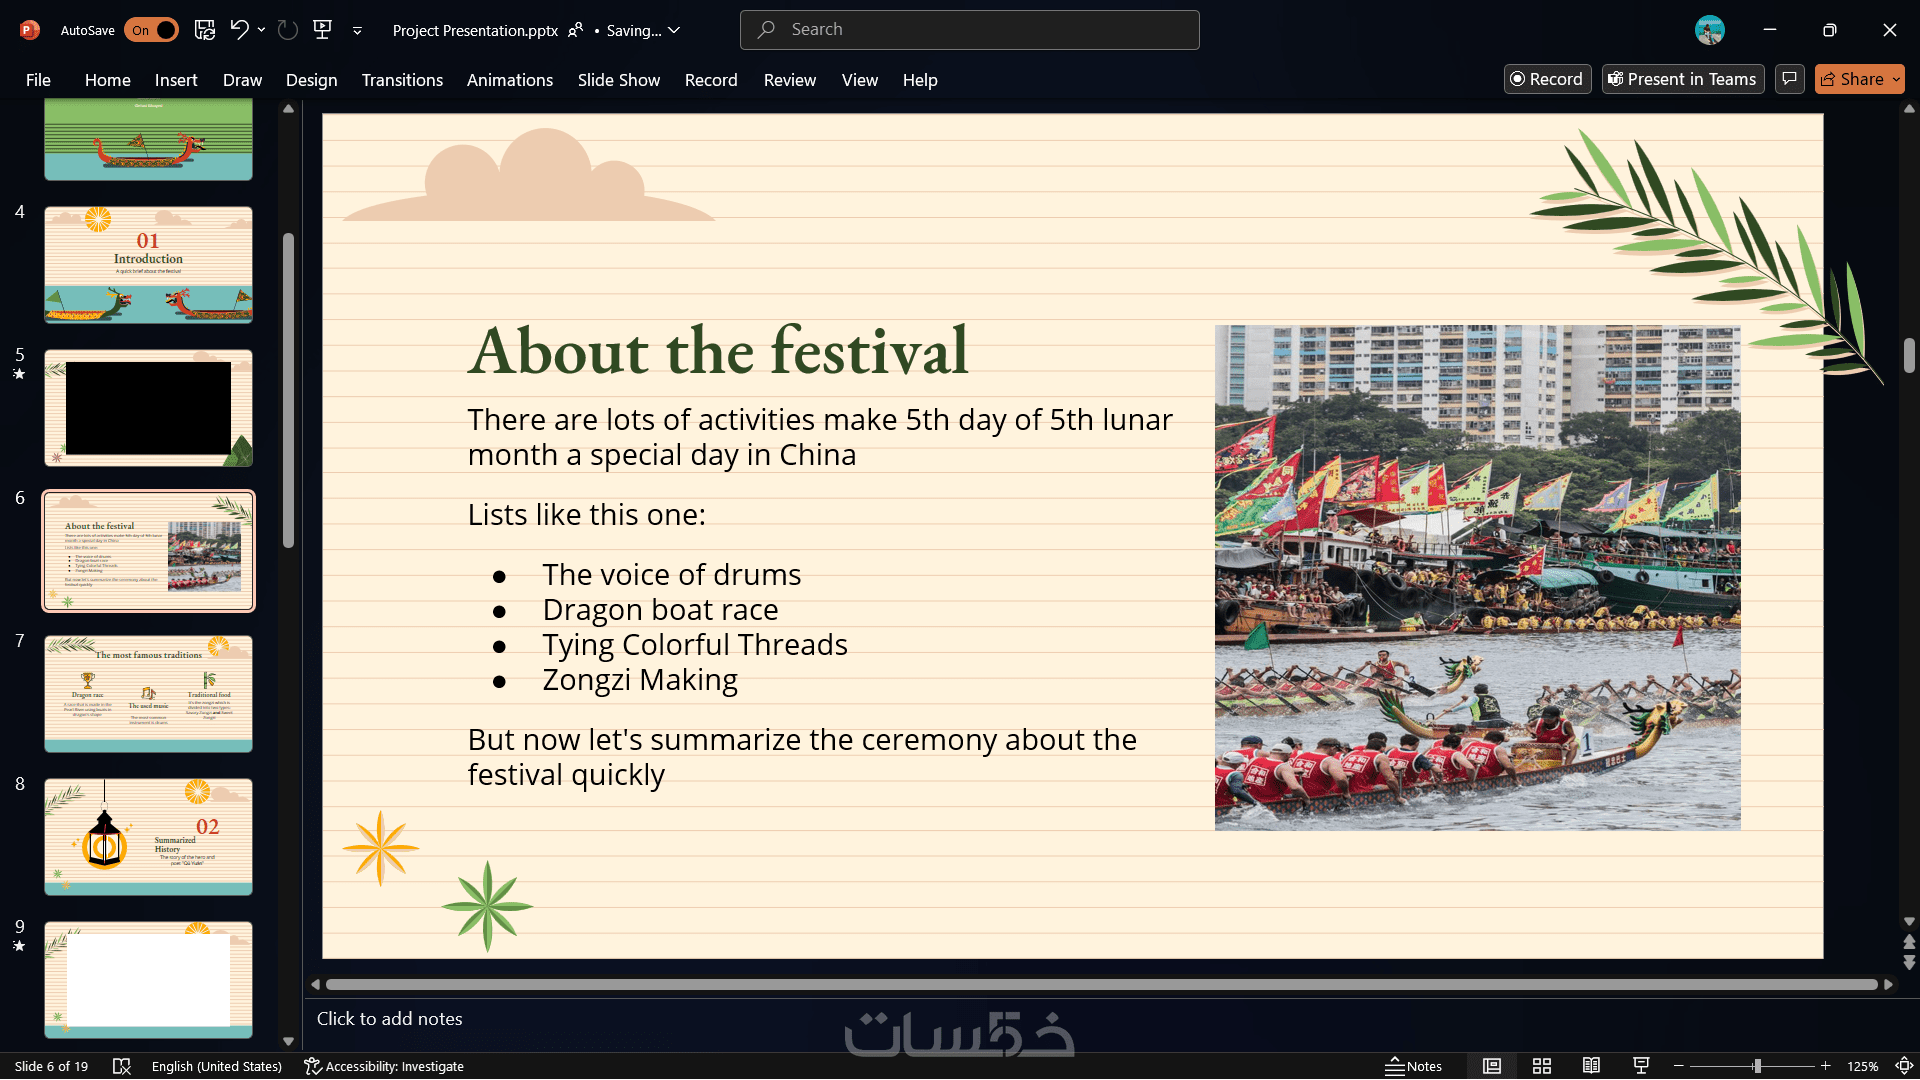Expand the Share button dropdown arrow
Screen dimensions: 1920x1080
pyautogui.click(x=1896, y=79)
